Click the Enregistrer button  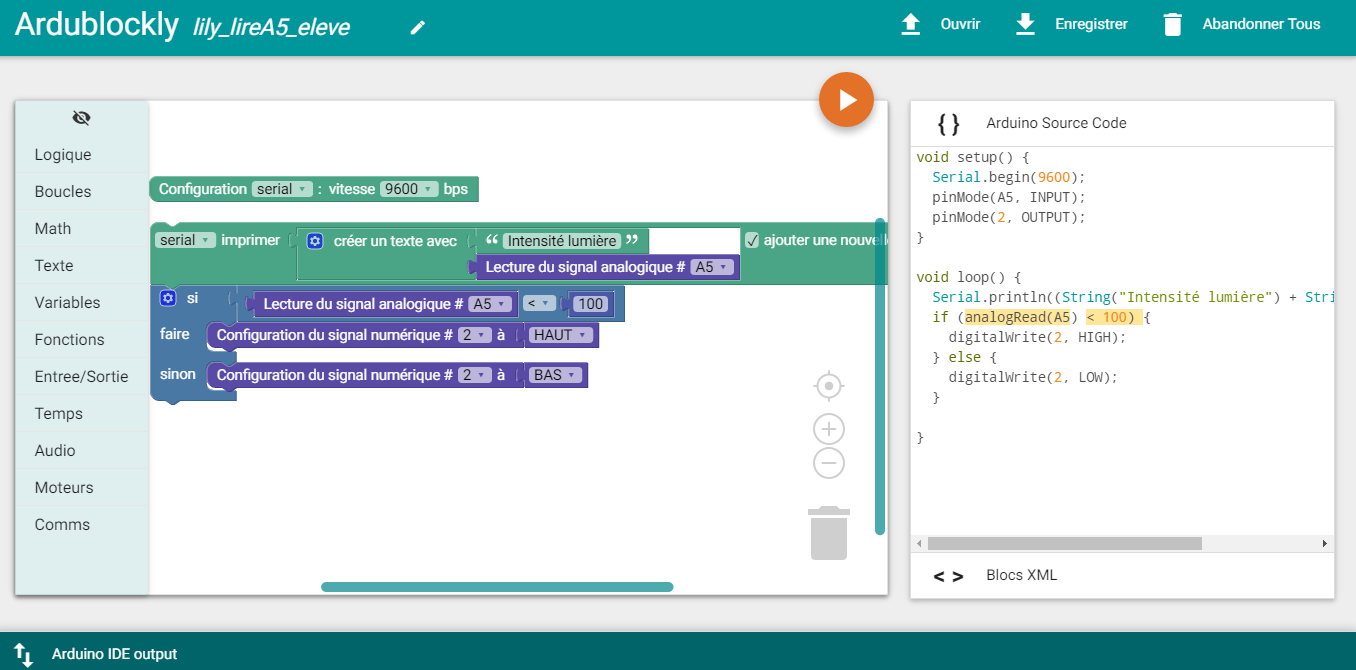tap(1071, 24)
